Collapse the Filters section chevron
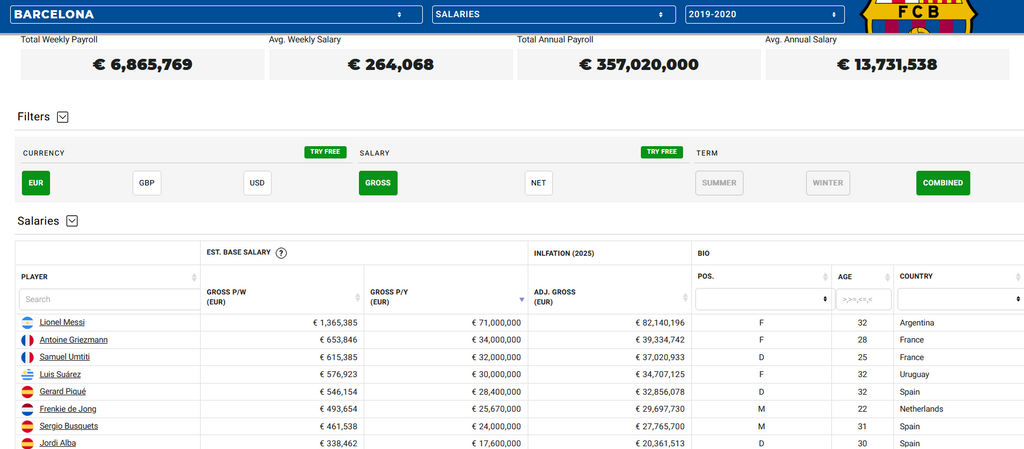Screen dimensions: 1024x449 pyautogui.click(x=63, y=117)
